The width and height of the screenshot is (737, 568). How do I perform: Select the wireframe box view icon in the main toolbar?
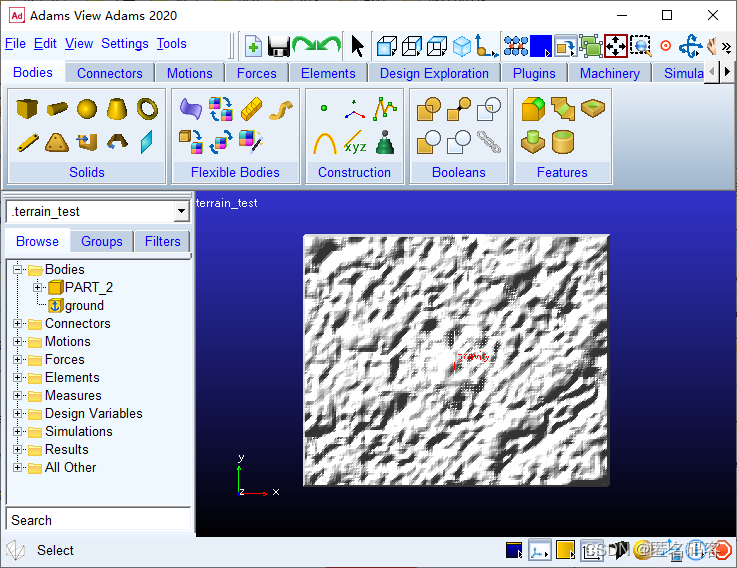tap(412, 46)
